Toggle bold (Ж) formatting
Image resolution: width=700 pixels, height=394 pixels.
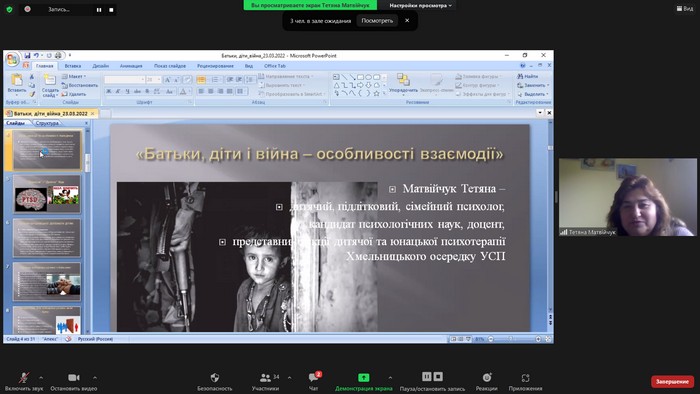[108, 91]
